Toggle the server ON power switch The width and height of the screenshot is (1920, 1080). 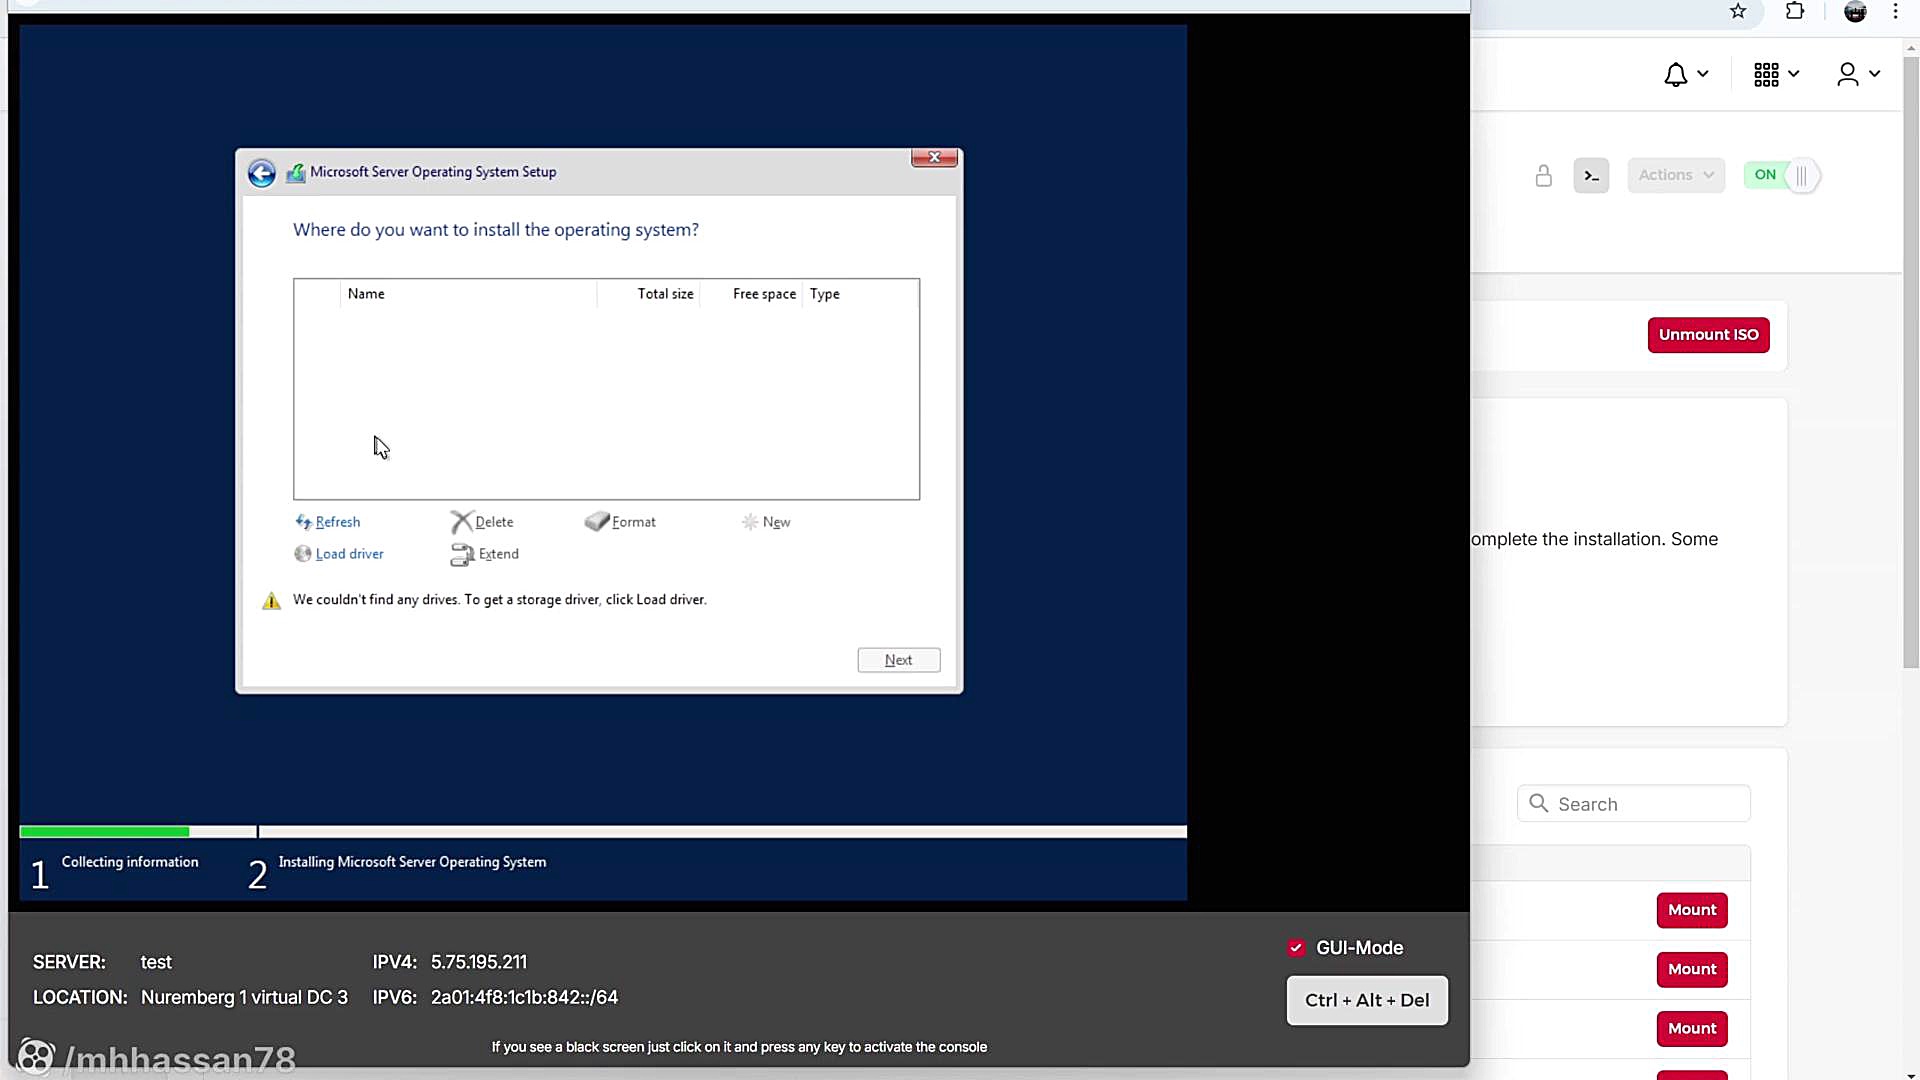coord(1781,175)
